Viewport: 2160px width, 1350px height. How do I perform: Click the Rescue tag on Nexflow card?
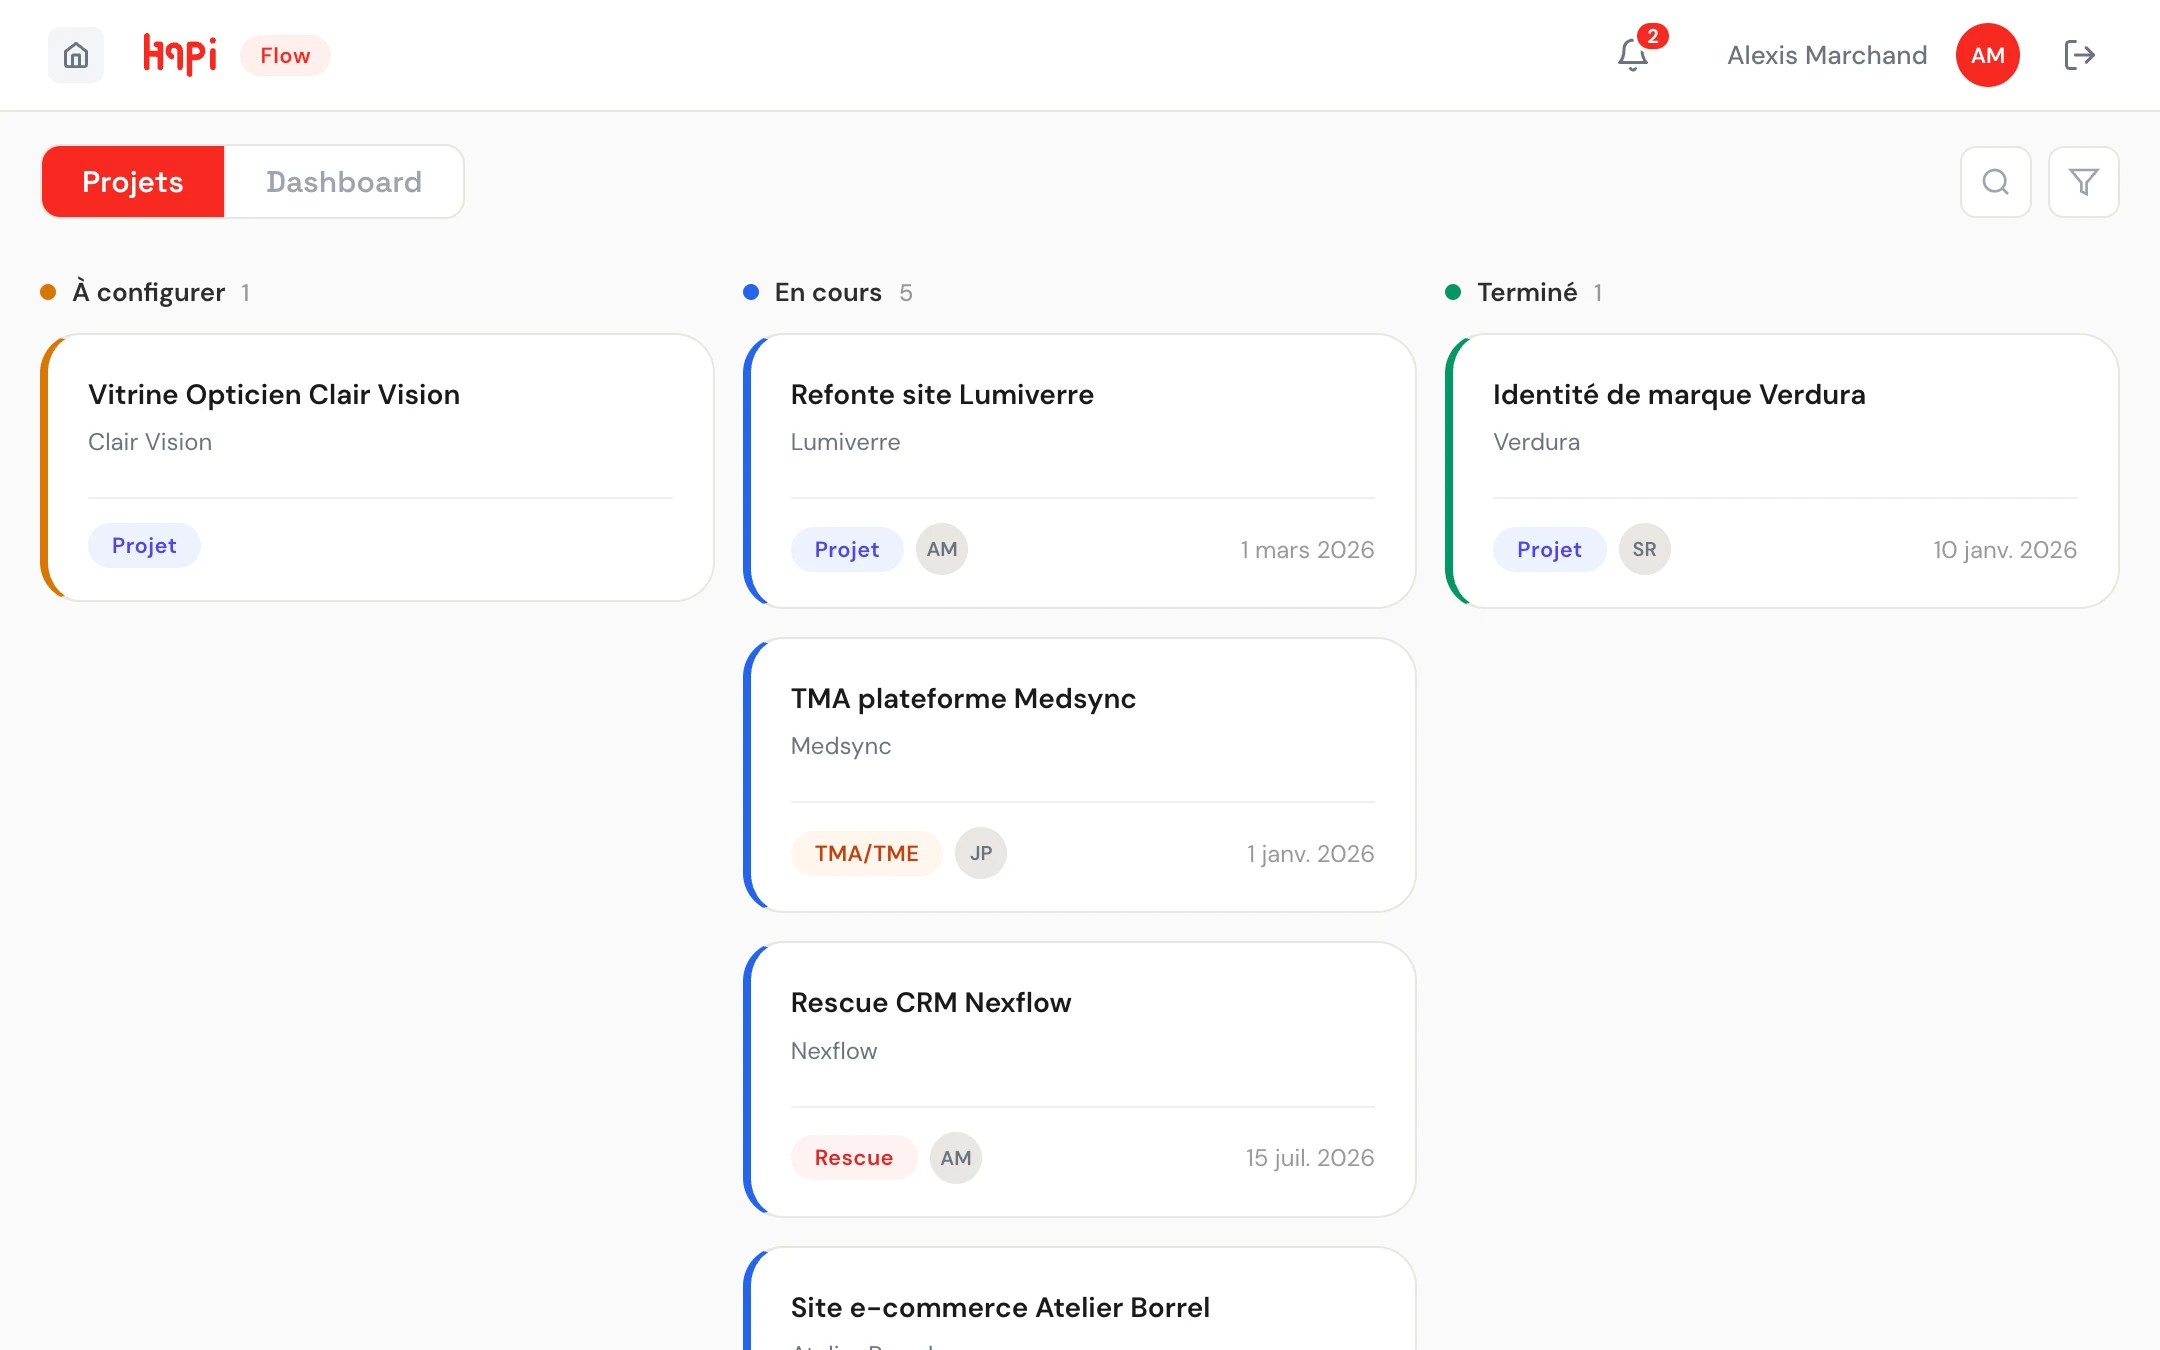[x=854, y=1158]
